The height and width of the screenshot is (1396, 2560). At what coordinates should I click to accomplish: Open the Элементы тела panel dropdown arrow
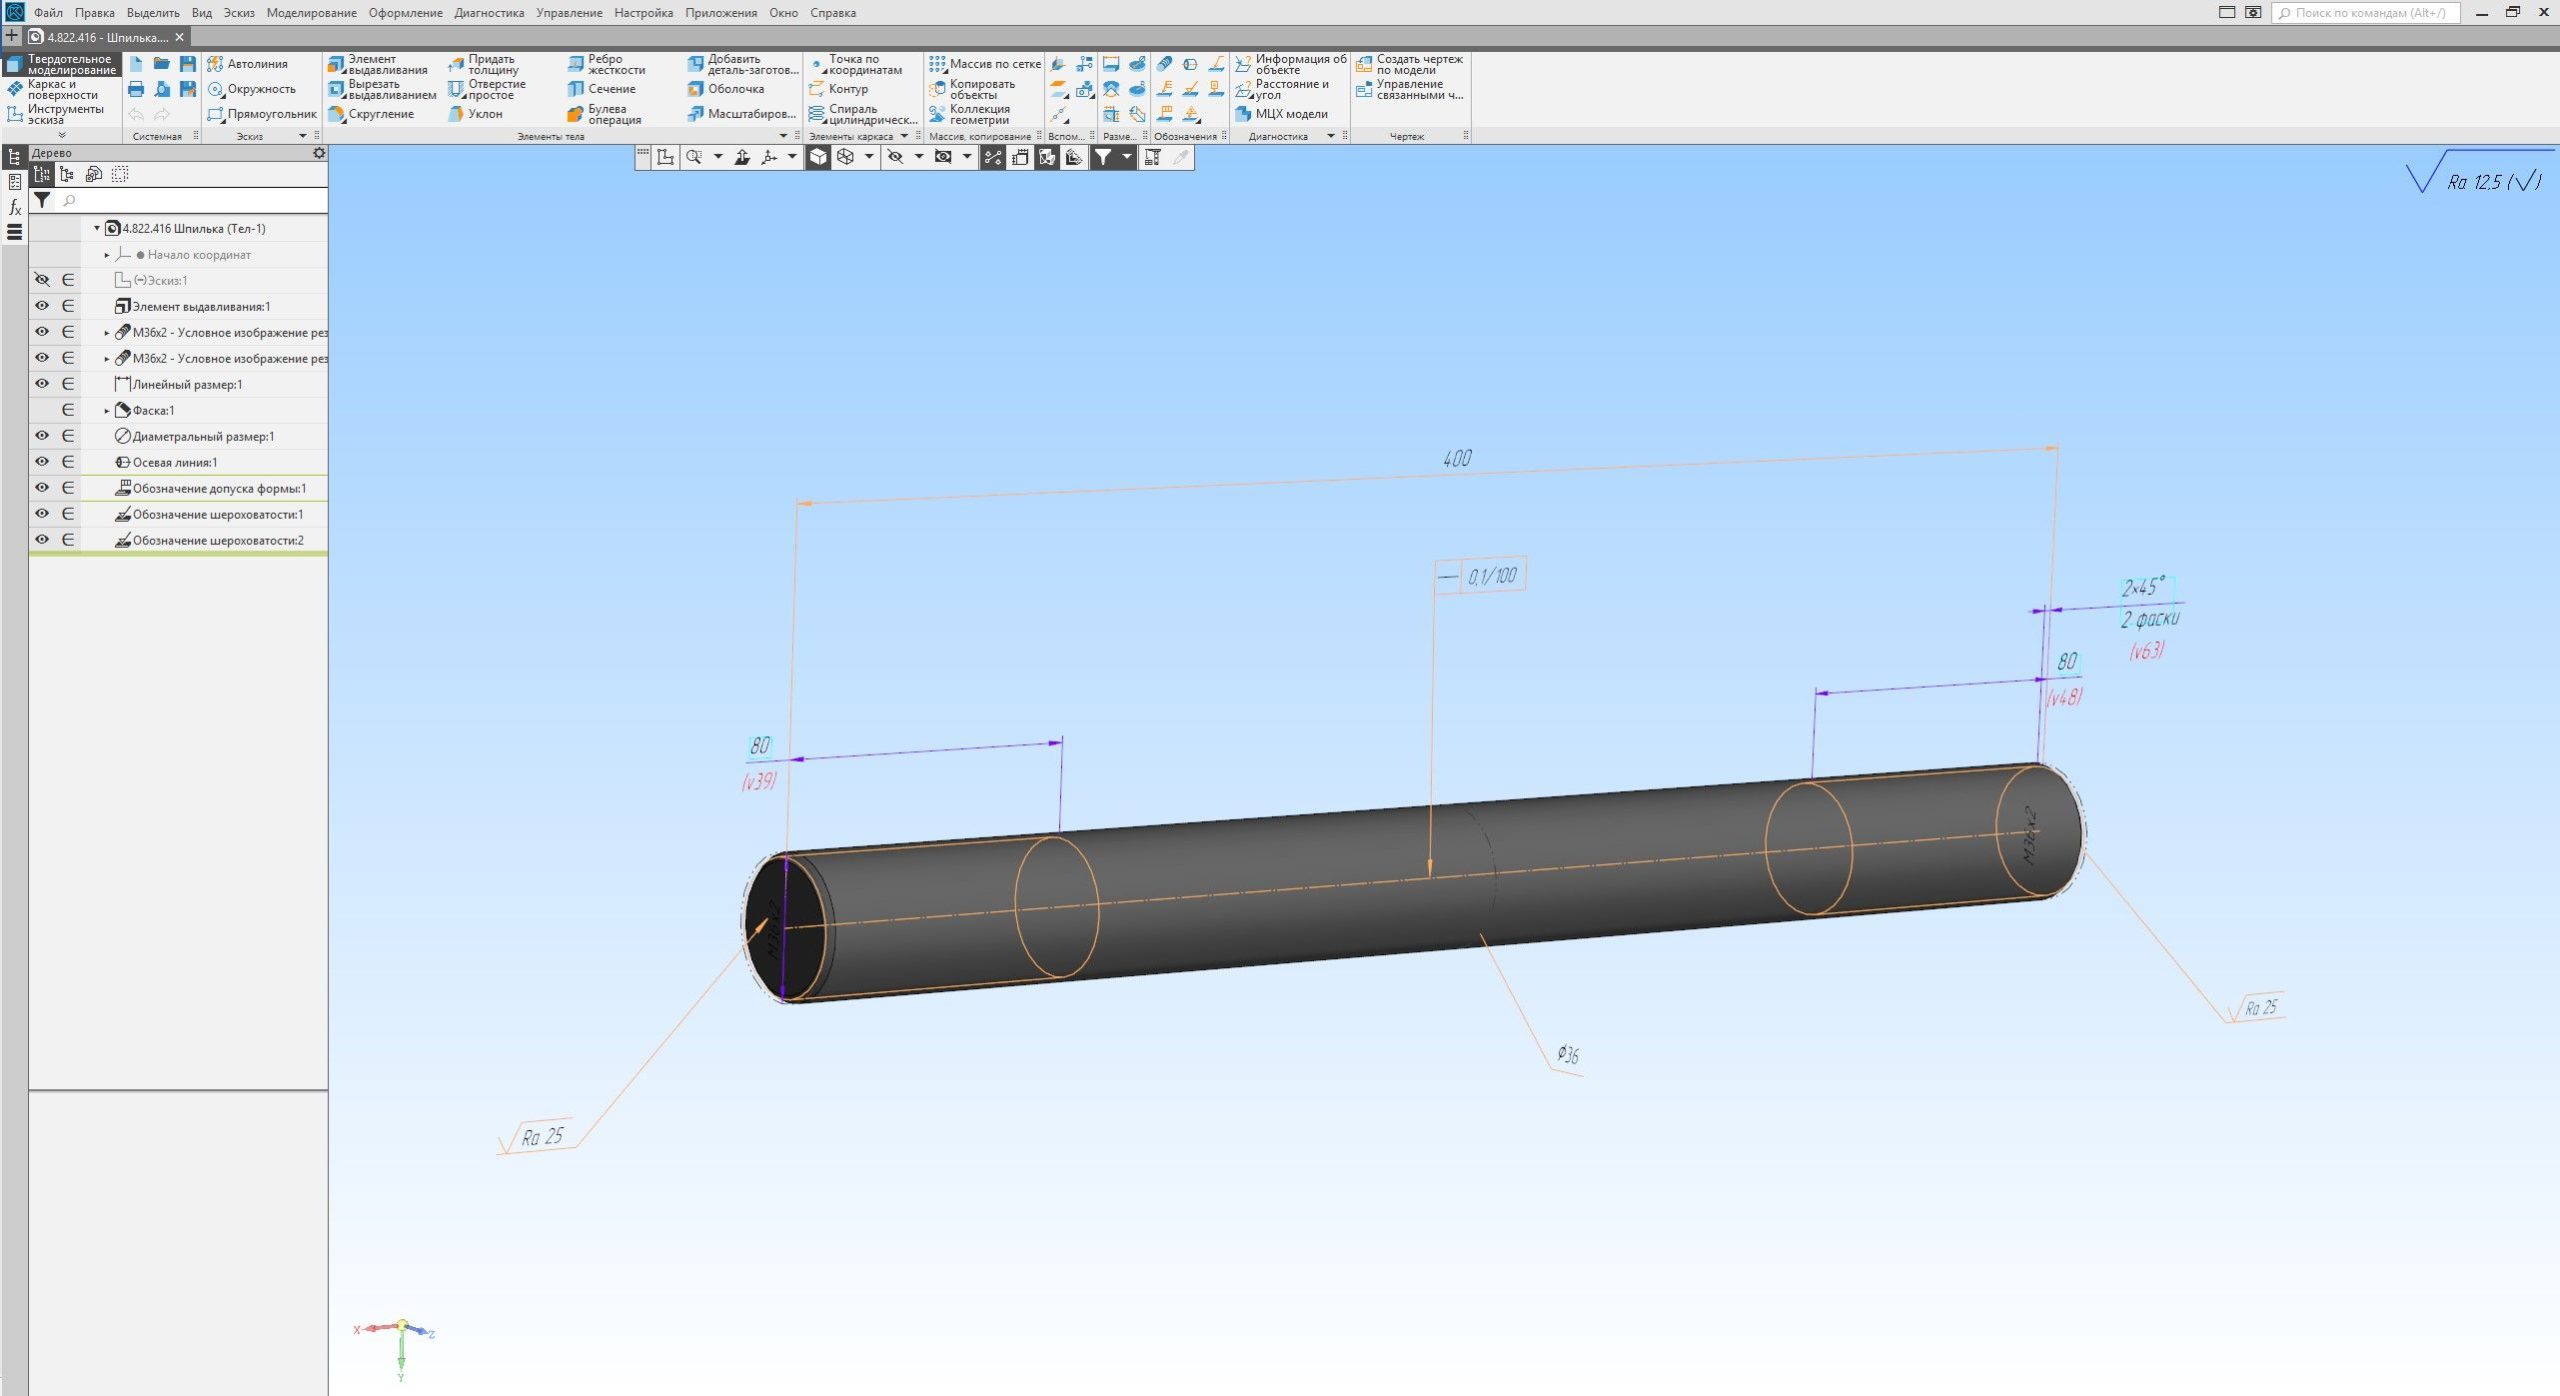coord(783,136)
